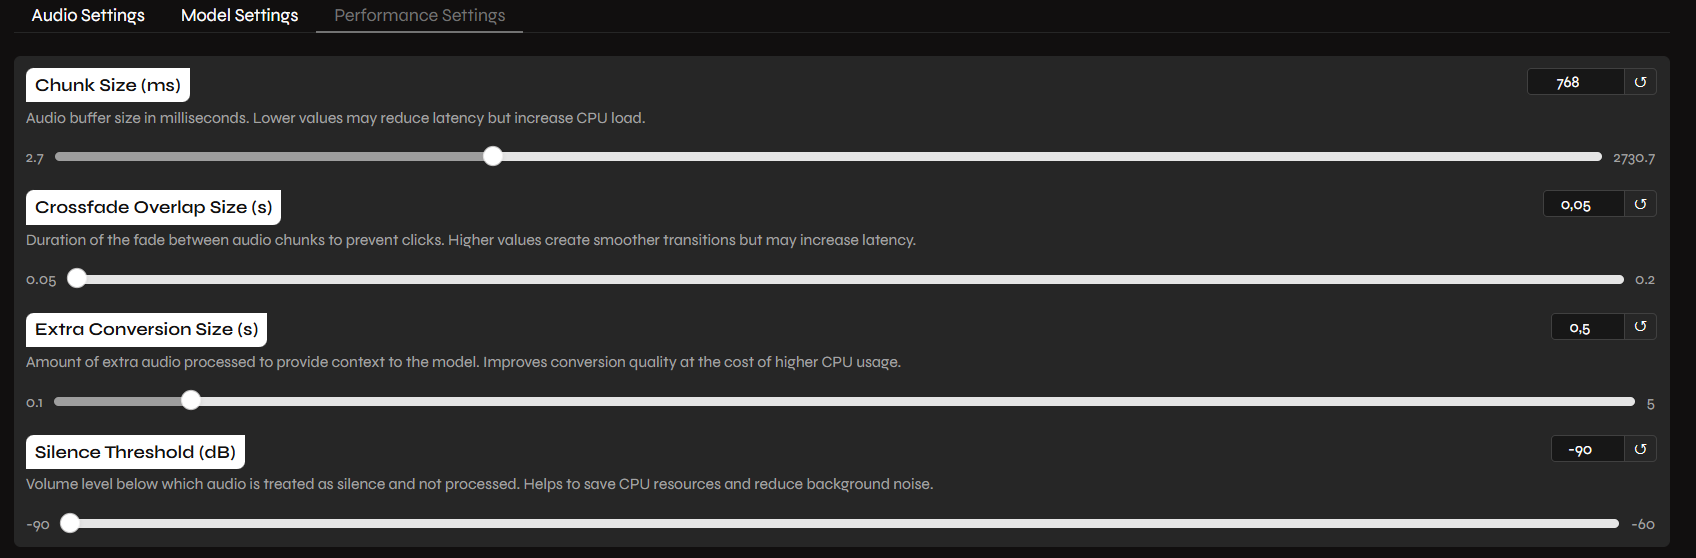Click the Chunk Size (ms) label

point(108,85)
